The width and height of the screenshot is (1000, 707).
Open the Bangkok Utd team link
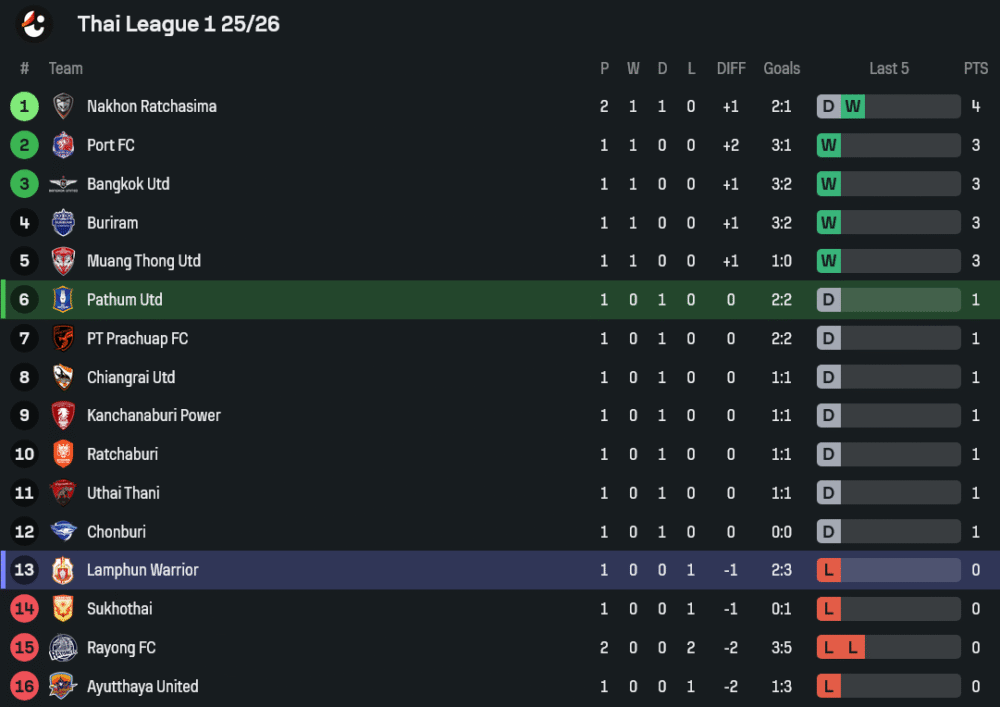tap(128, 184)
